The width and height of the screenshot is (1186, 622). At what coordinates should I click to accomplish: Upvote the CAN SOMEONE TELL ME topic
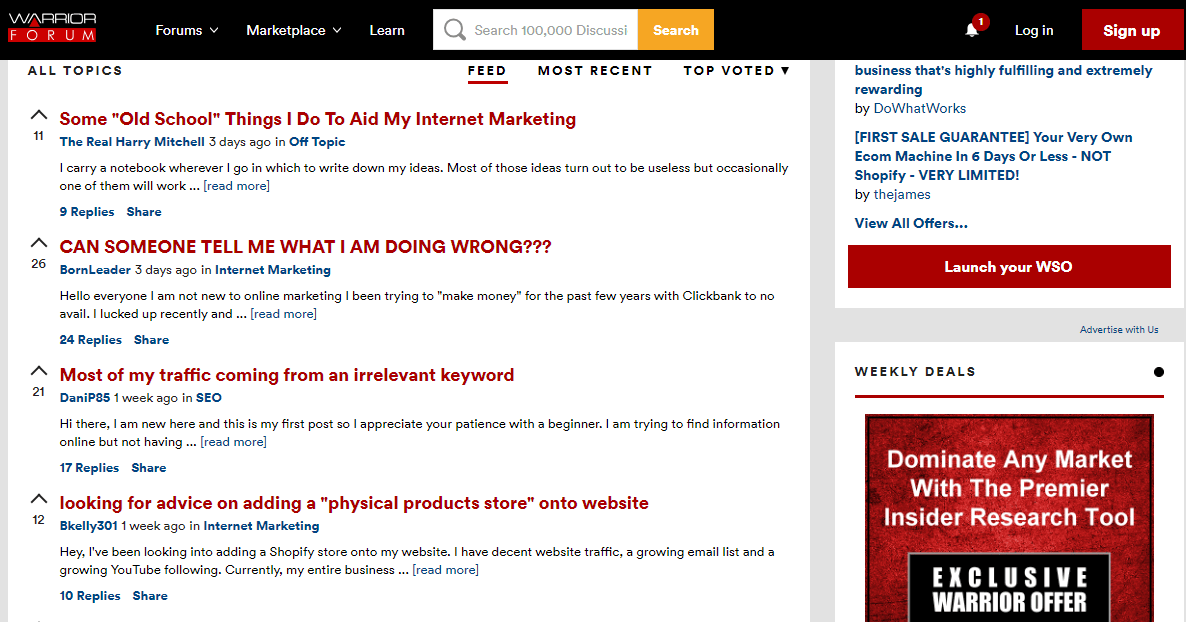pos(39,242)
